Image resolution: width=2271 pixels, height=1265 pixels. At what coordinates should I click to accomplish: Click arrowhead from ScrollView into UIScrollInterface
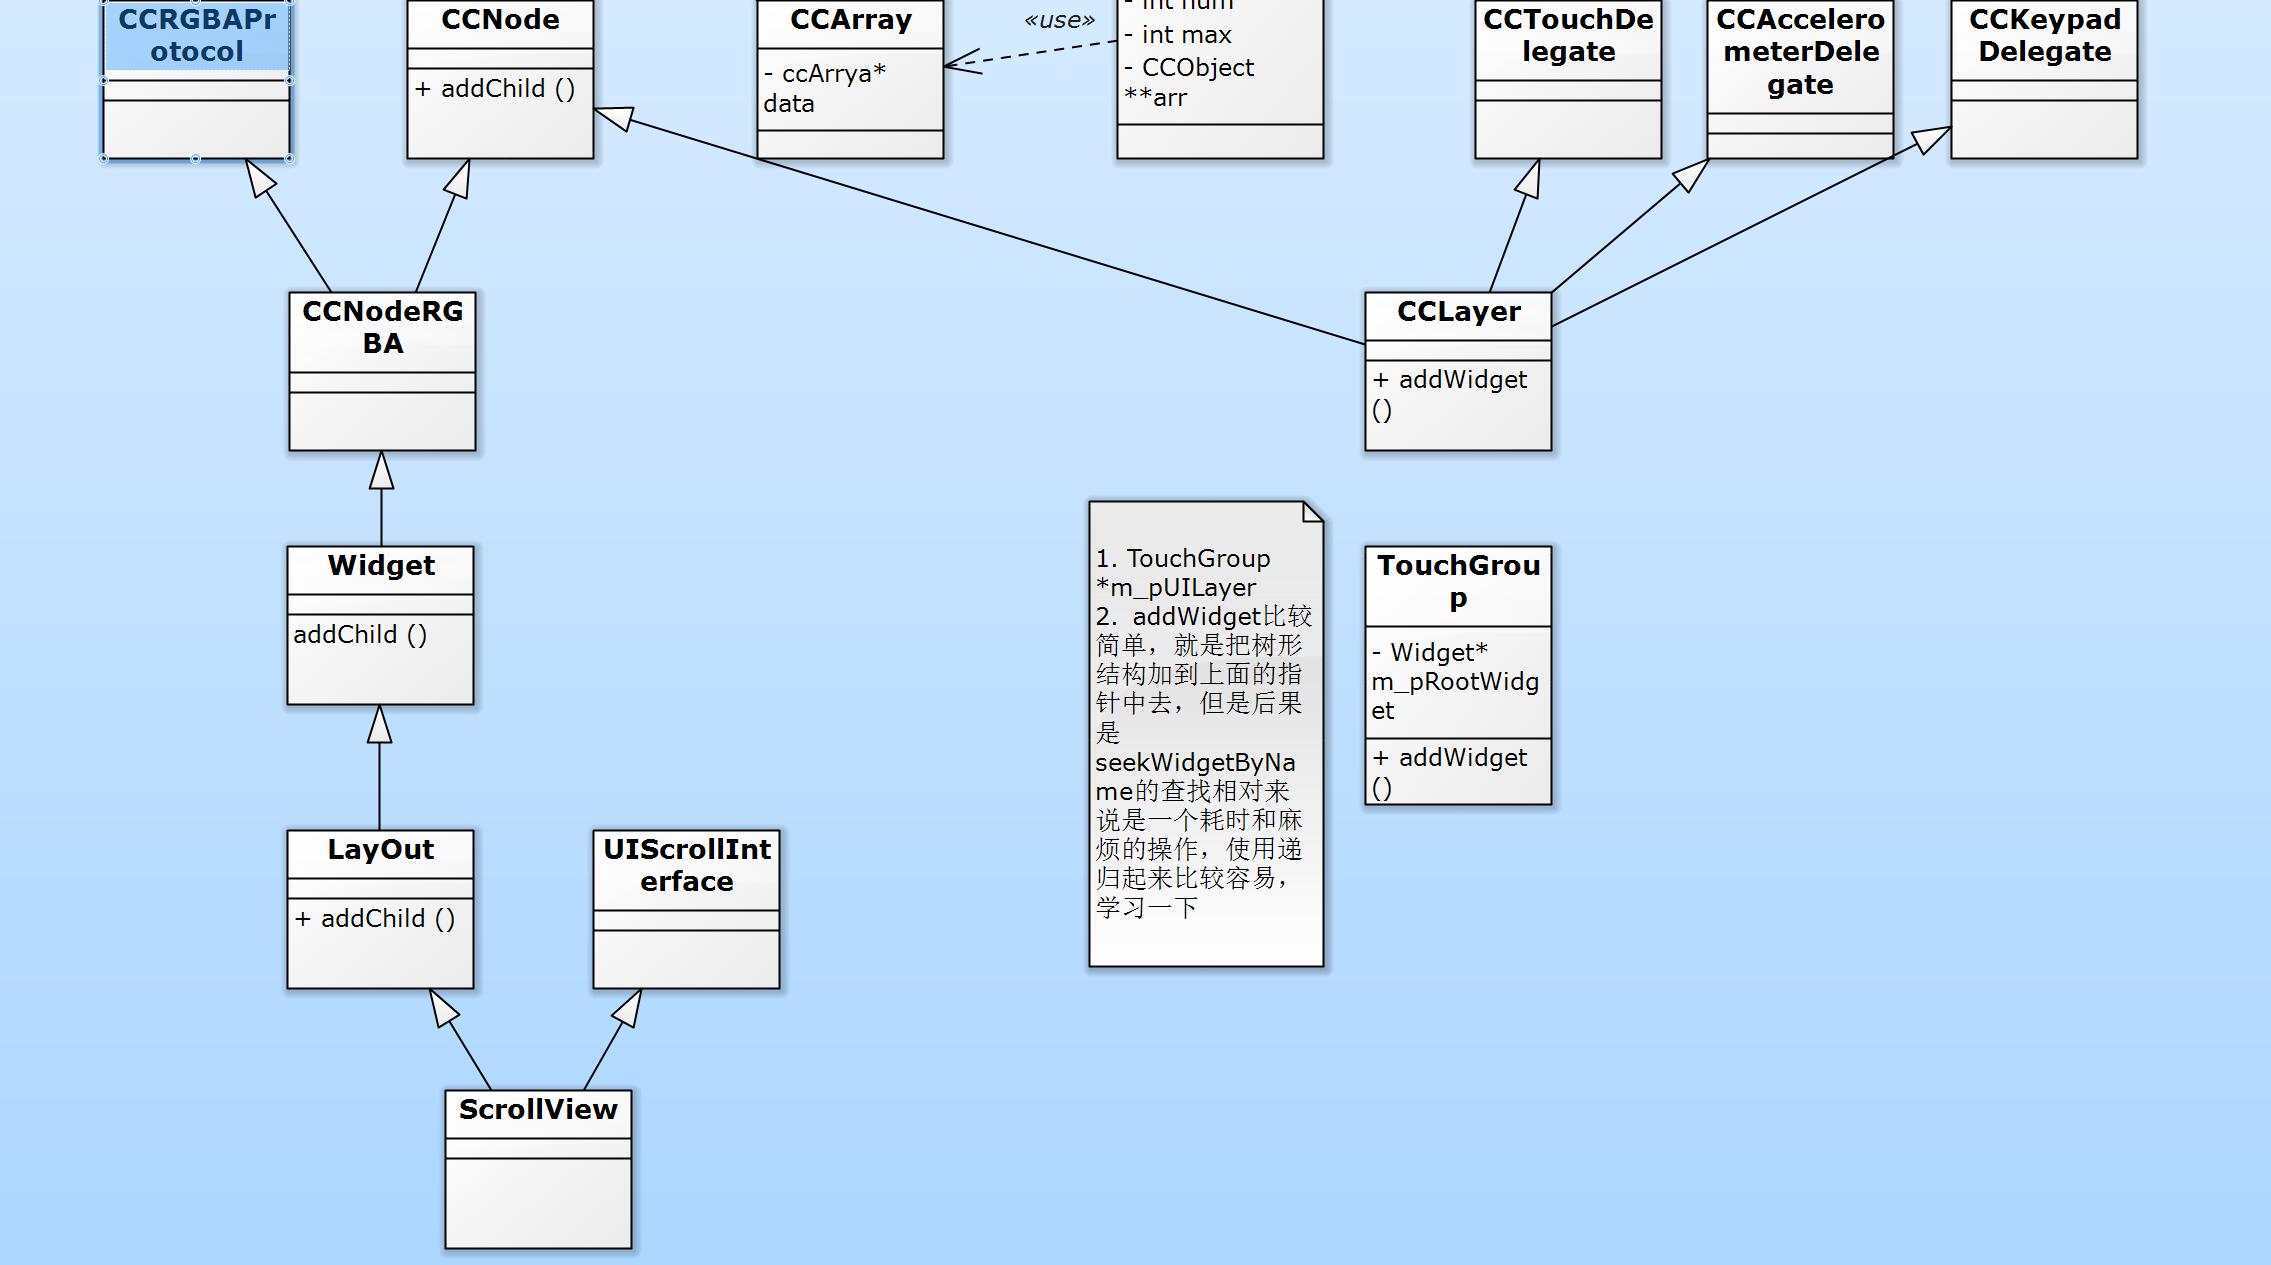(628, 1007)
